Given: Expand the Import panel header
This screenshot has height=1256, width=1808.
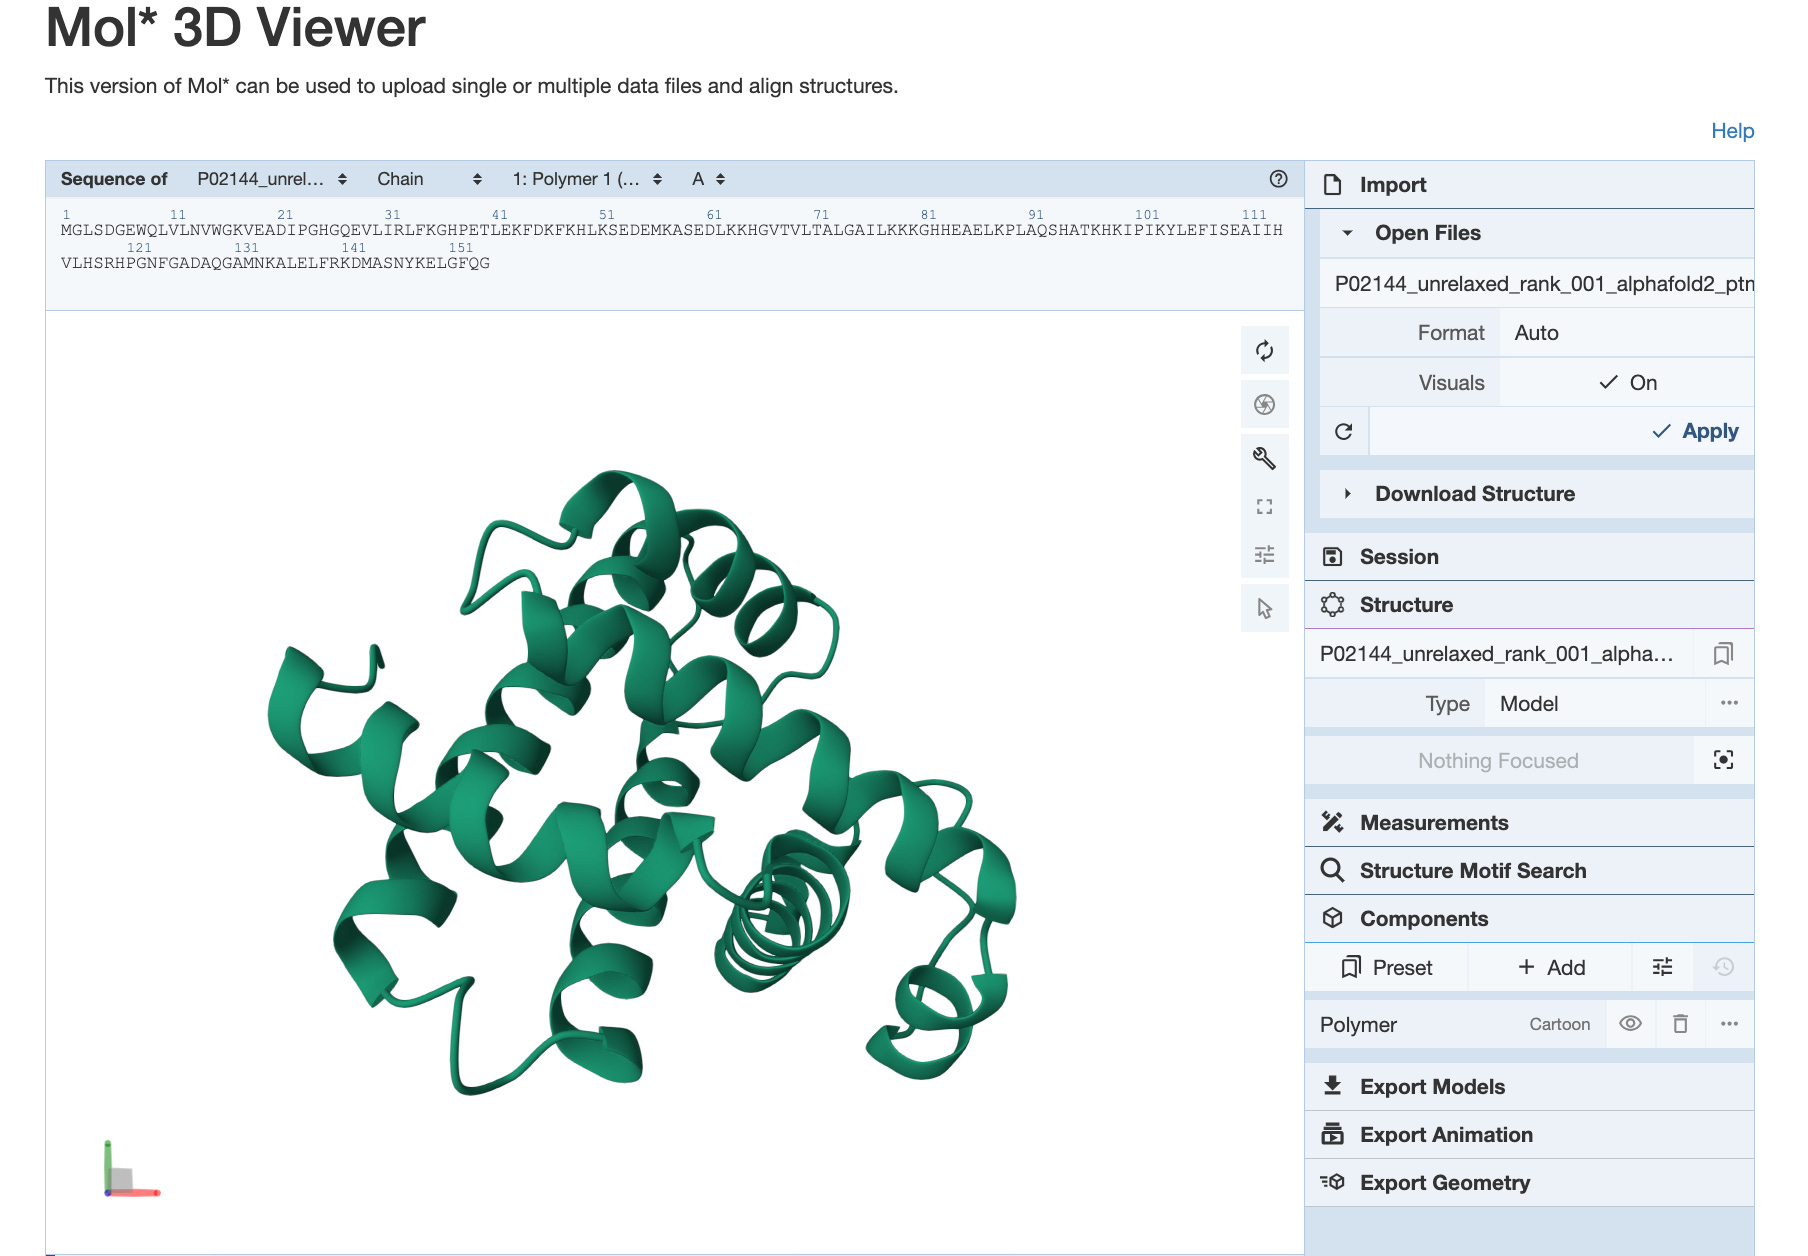Looking at the screenshot, I should [1530, 185].
